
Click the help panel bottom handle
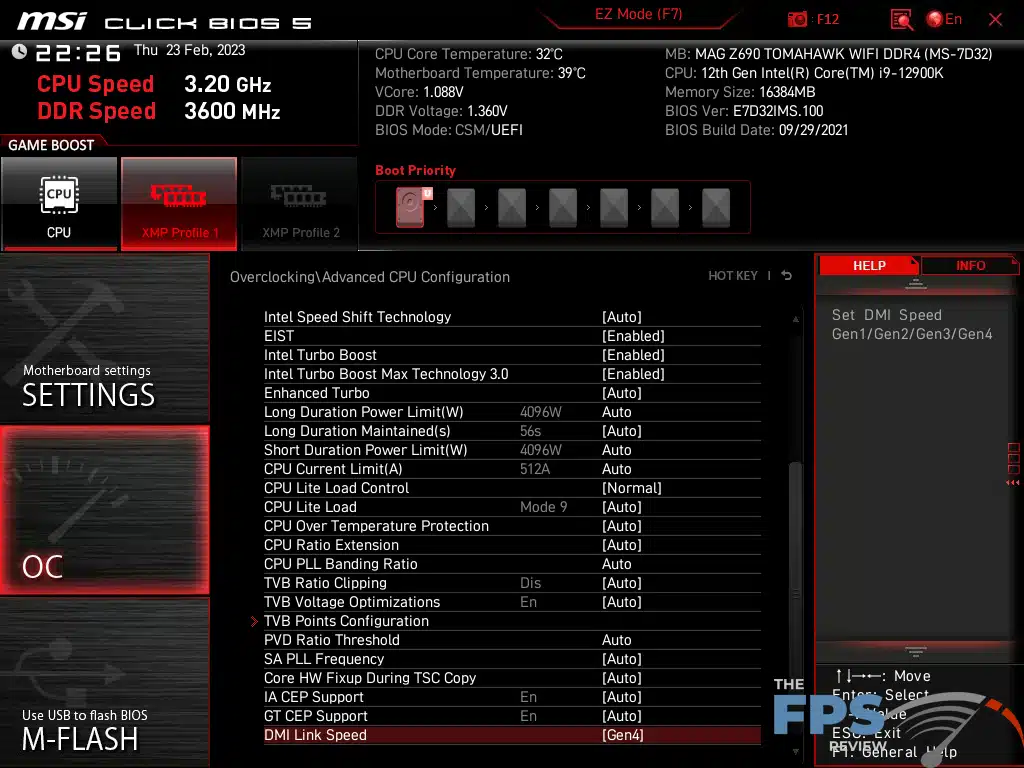pos(916,651)
